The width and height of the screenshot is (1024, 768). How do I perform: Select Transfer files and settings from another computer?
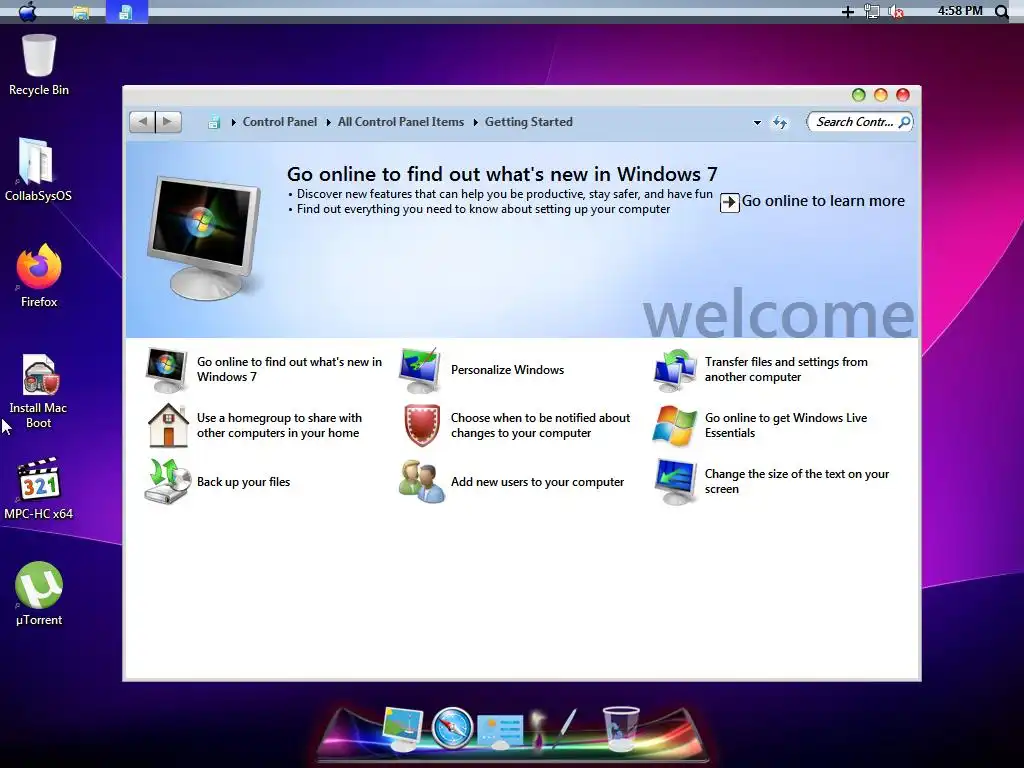[x=786, y=370]
